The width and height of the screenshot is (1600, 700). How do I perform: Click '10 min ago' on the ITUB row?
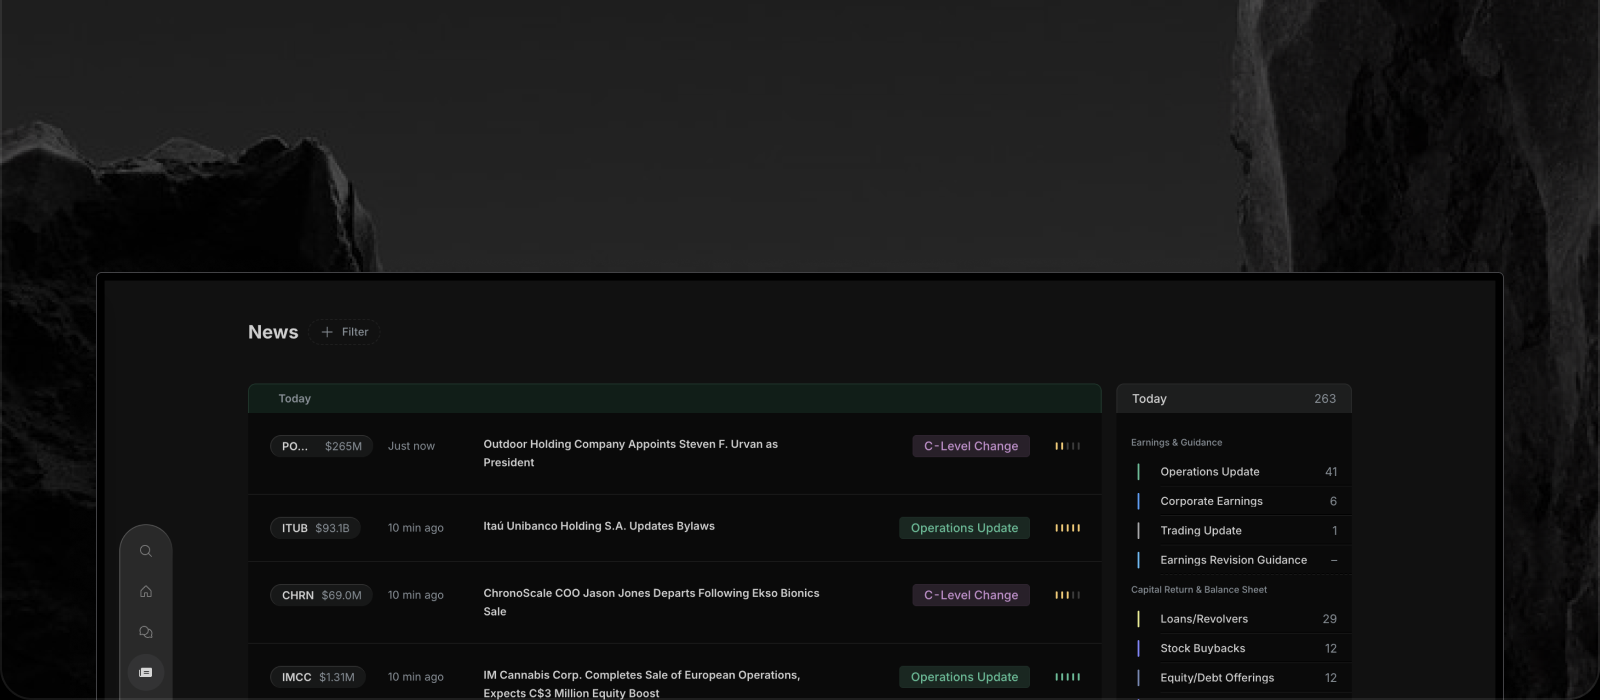point(415,528)
